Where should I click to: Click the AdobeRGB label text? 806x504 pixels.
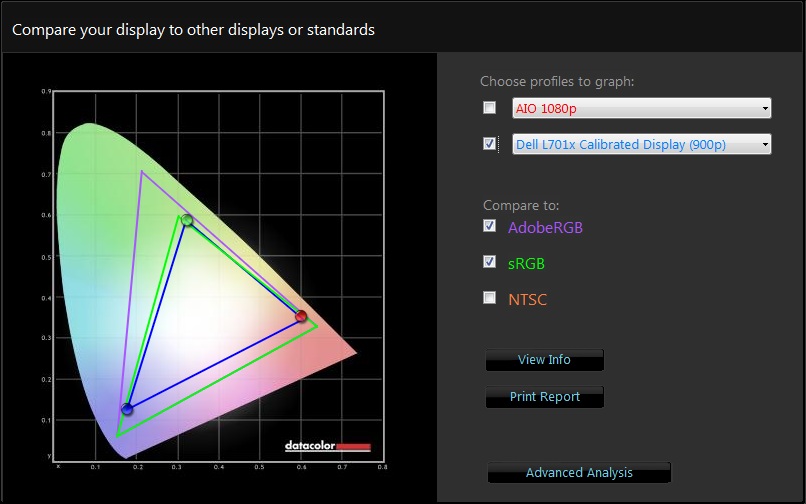click(545, 227)
